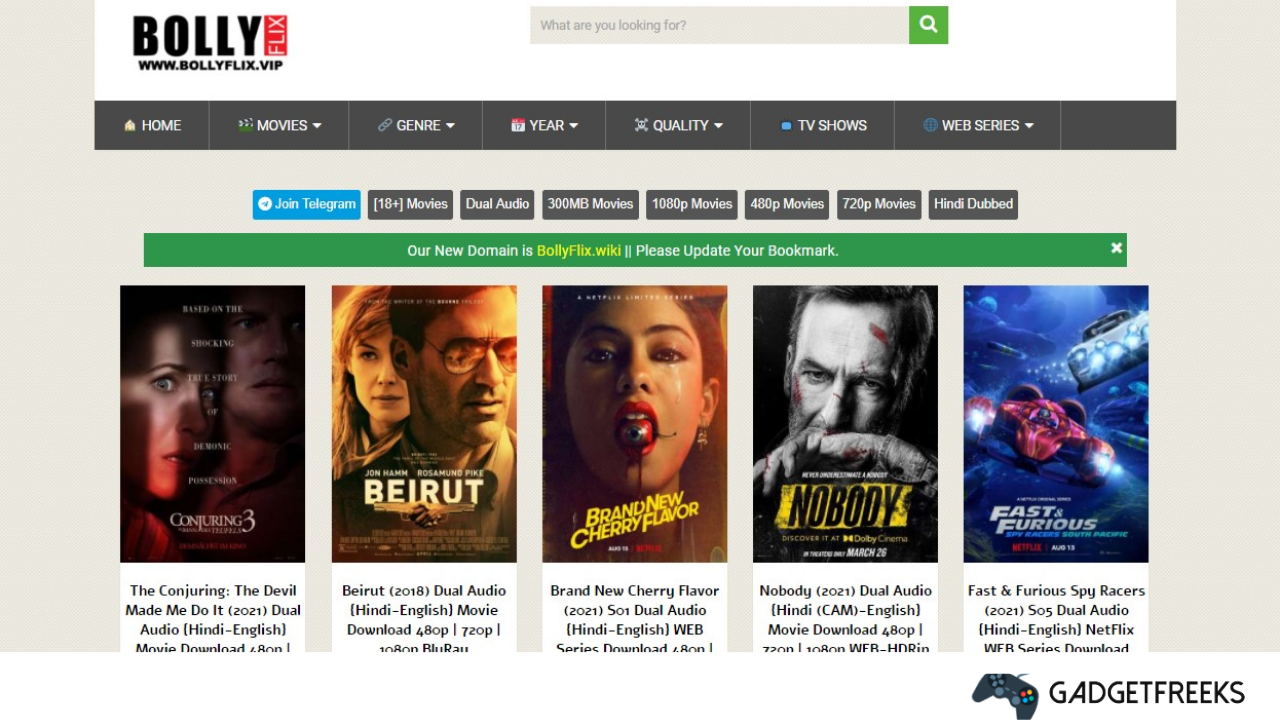Dismiss the green new domain notice
This screenshot has height=720, width=1280.
(1116, 248)
